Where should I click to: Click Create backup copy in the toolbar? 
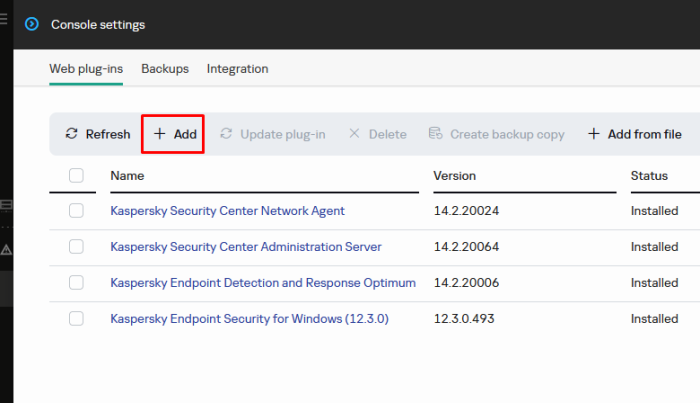click(x=496, y=134)
